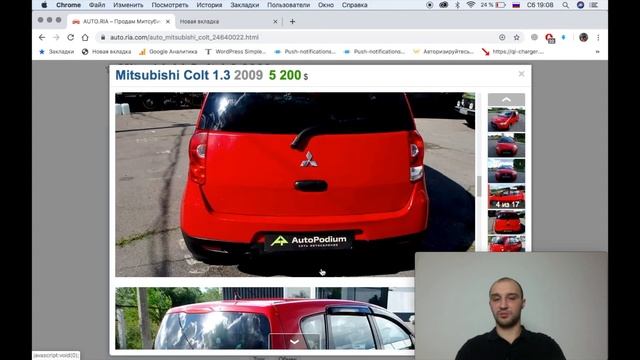Click the price 5 200 $
Image resolution: width=640 pixels, height=360 pixels.
289,75
